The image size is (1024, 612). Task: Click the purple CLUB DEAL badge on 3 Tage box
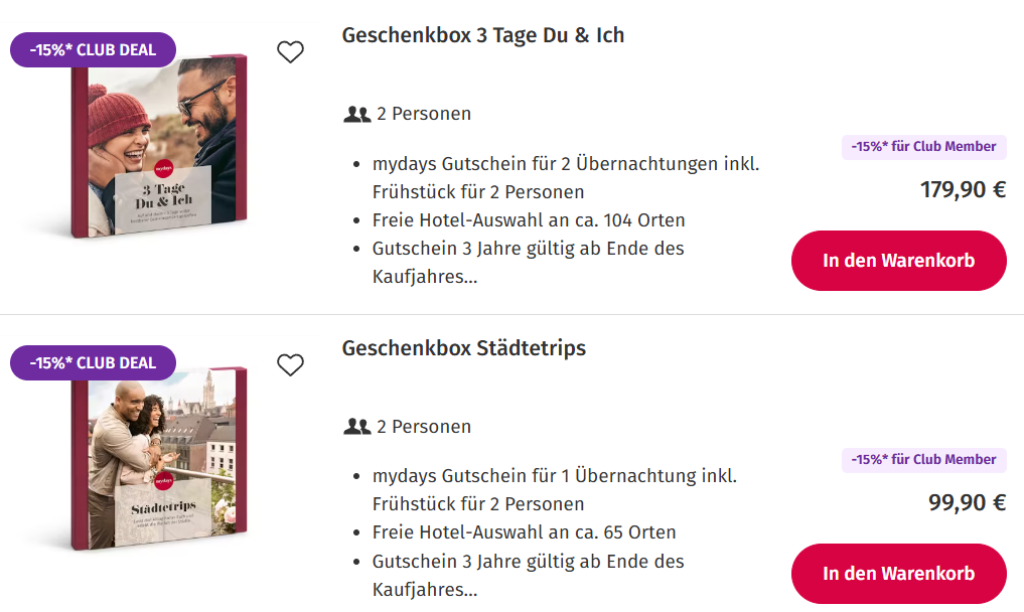coord(93,50)
